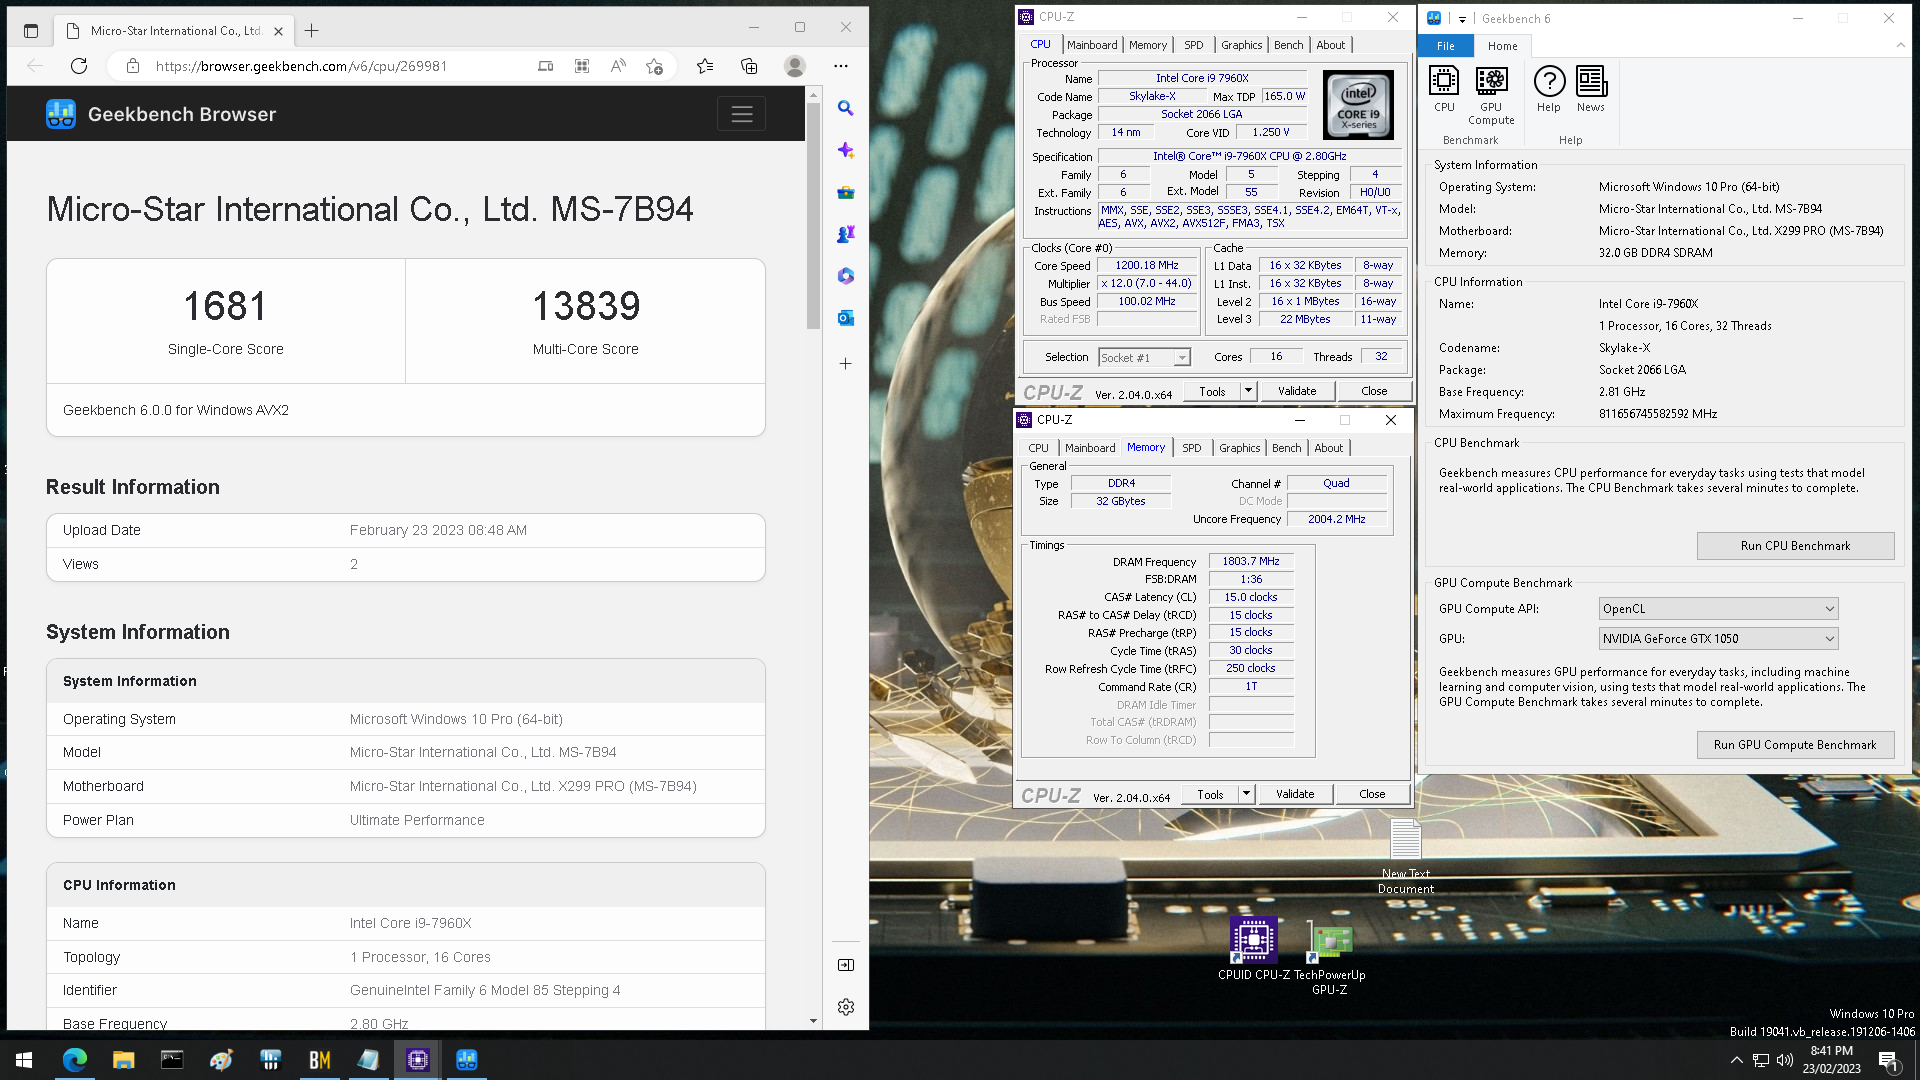1920x1080 pixels.
Task: Open the Edge sidebar Tools briefcase icon
Action: pos(846,192)
